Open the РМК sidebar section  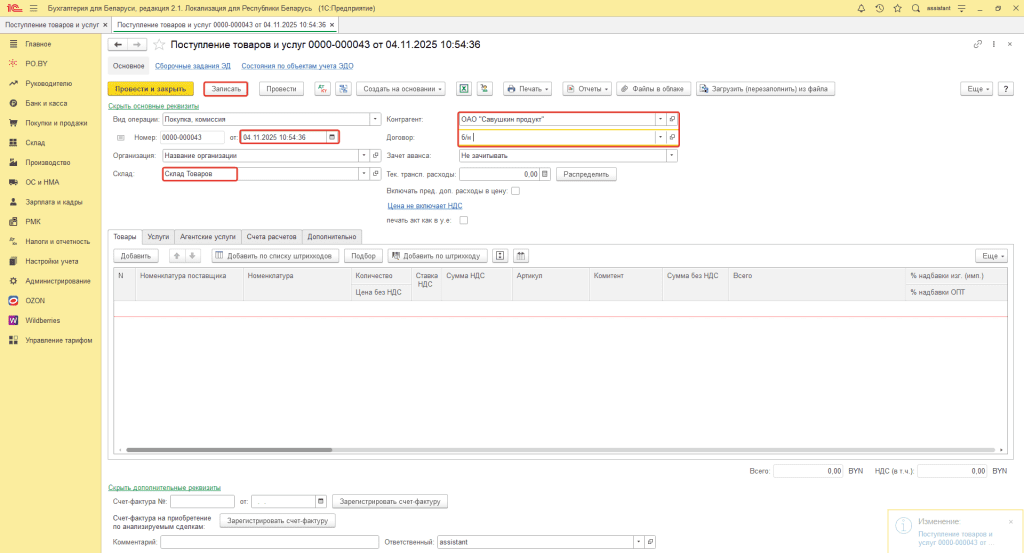[33, 221]
